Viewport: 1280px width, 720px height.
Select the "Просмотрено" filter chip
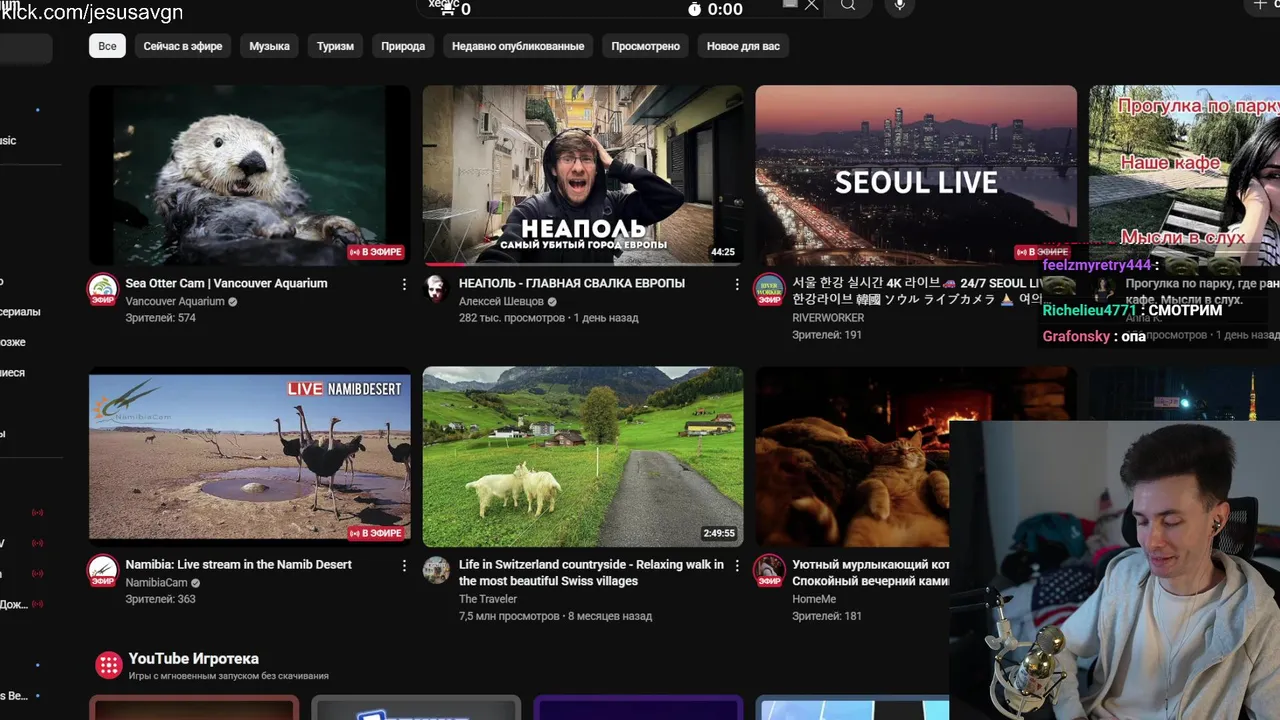tap(645, 46)
